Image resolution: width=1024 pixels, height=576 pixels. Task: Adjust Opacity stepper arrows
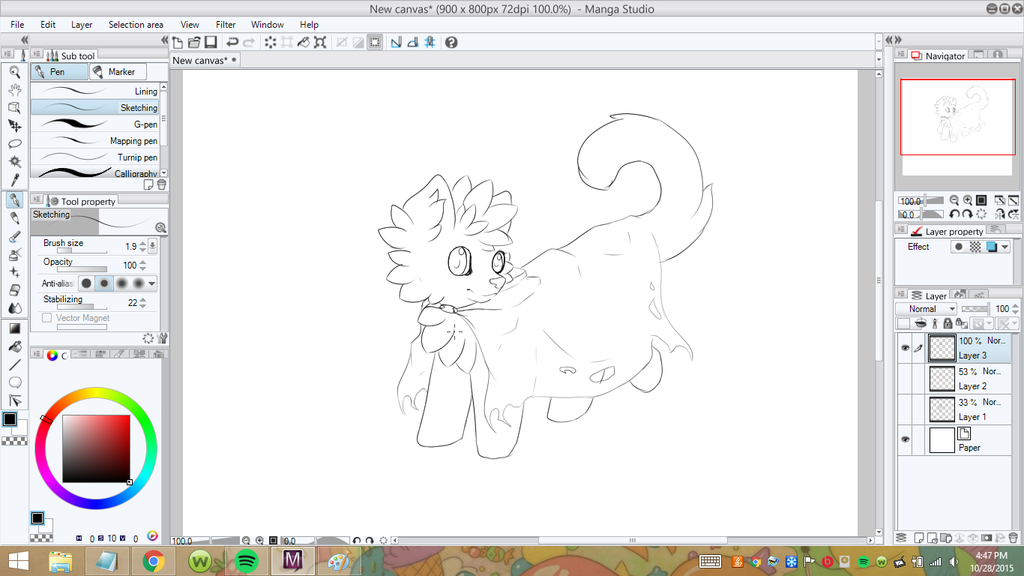point(143,265)
